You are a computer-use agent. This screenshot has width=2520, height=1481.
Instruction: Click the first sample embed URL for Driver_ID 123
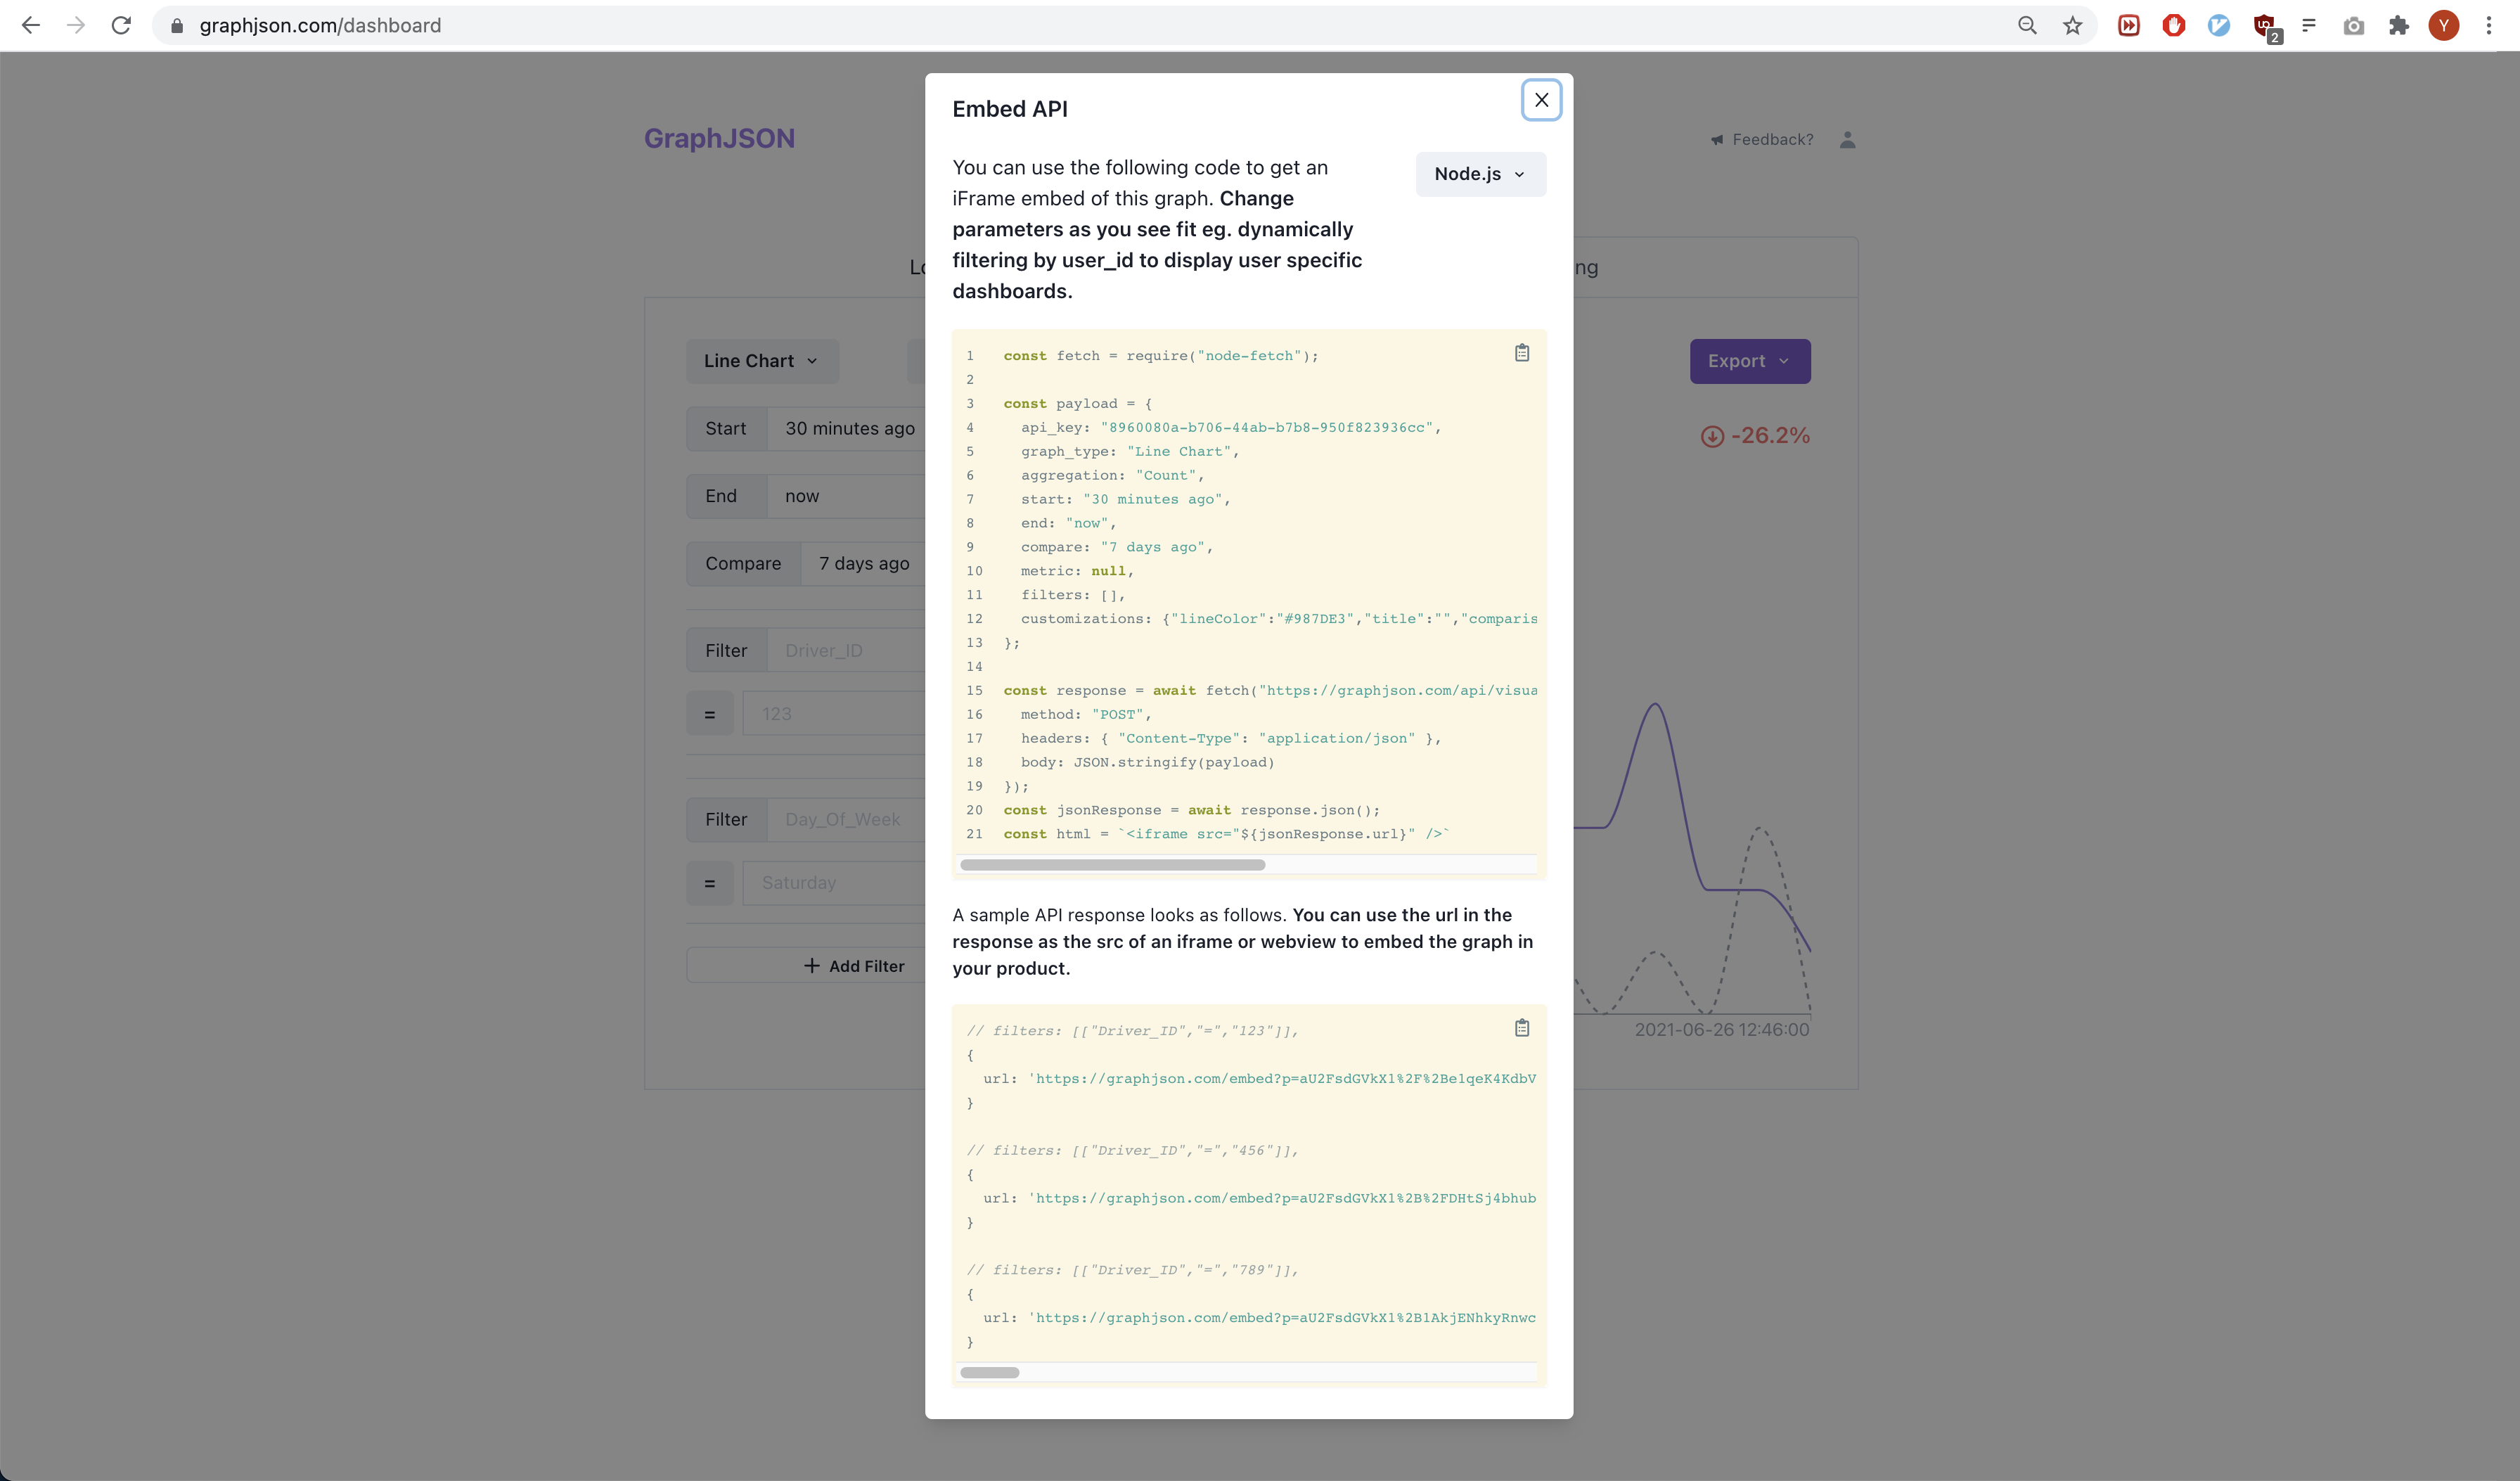tap(1282, 1079)
